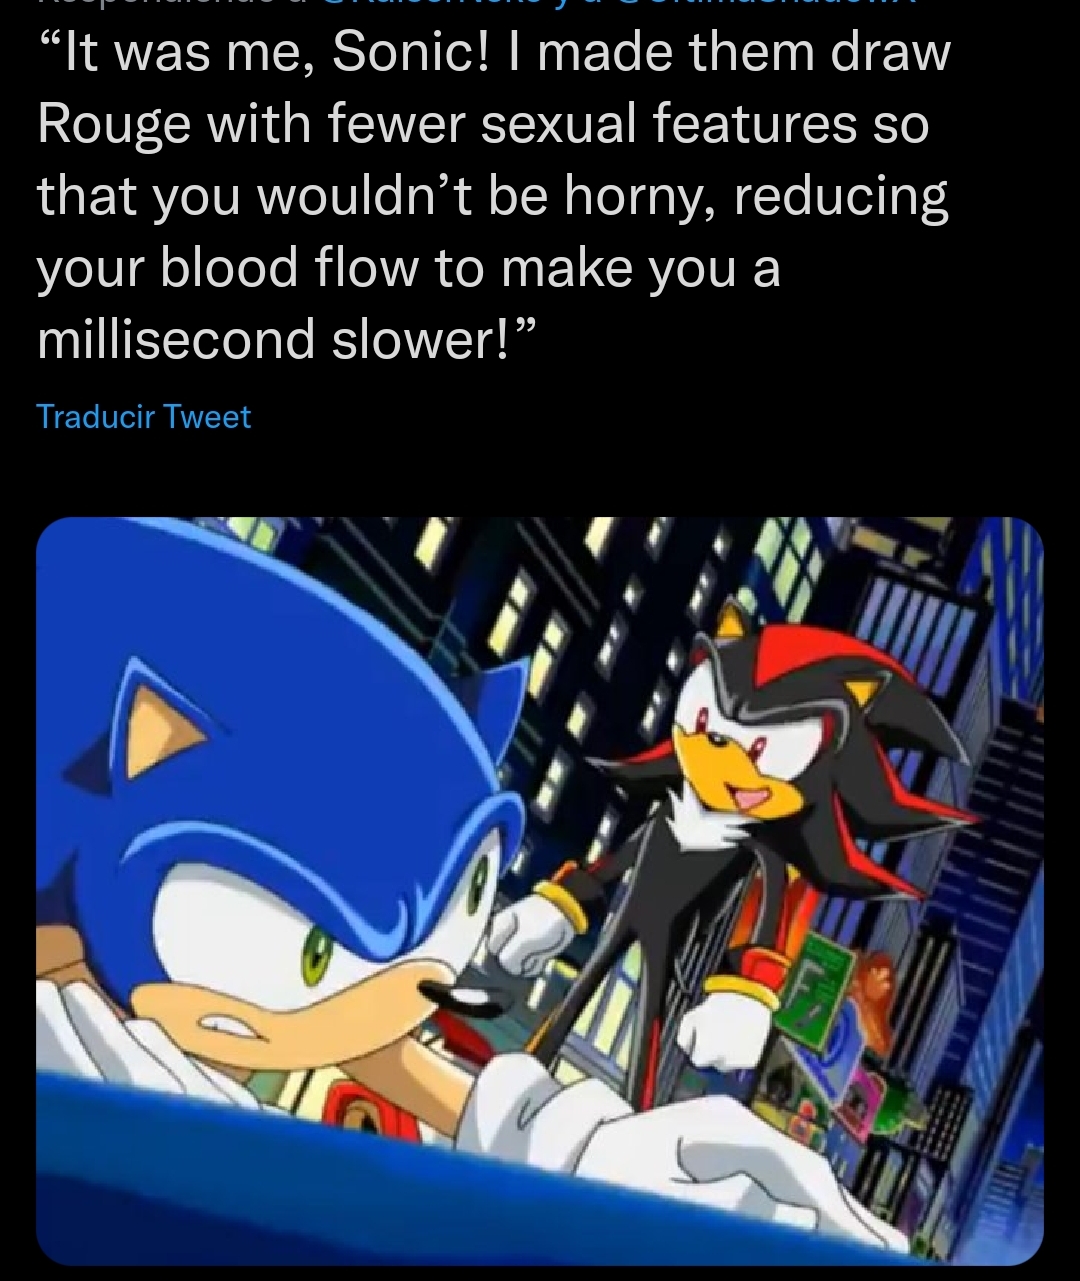Click Shadow the Hedgehog's face in the image

735,745
